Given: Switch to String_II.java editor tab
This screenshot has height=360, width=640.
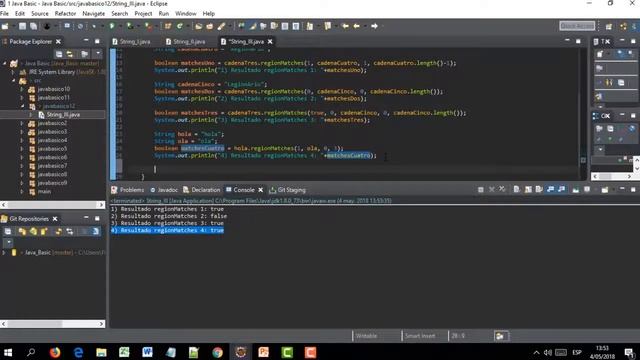Looking at the screenshot, I should tap(186, 41).
